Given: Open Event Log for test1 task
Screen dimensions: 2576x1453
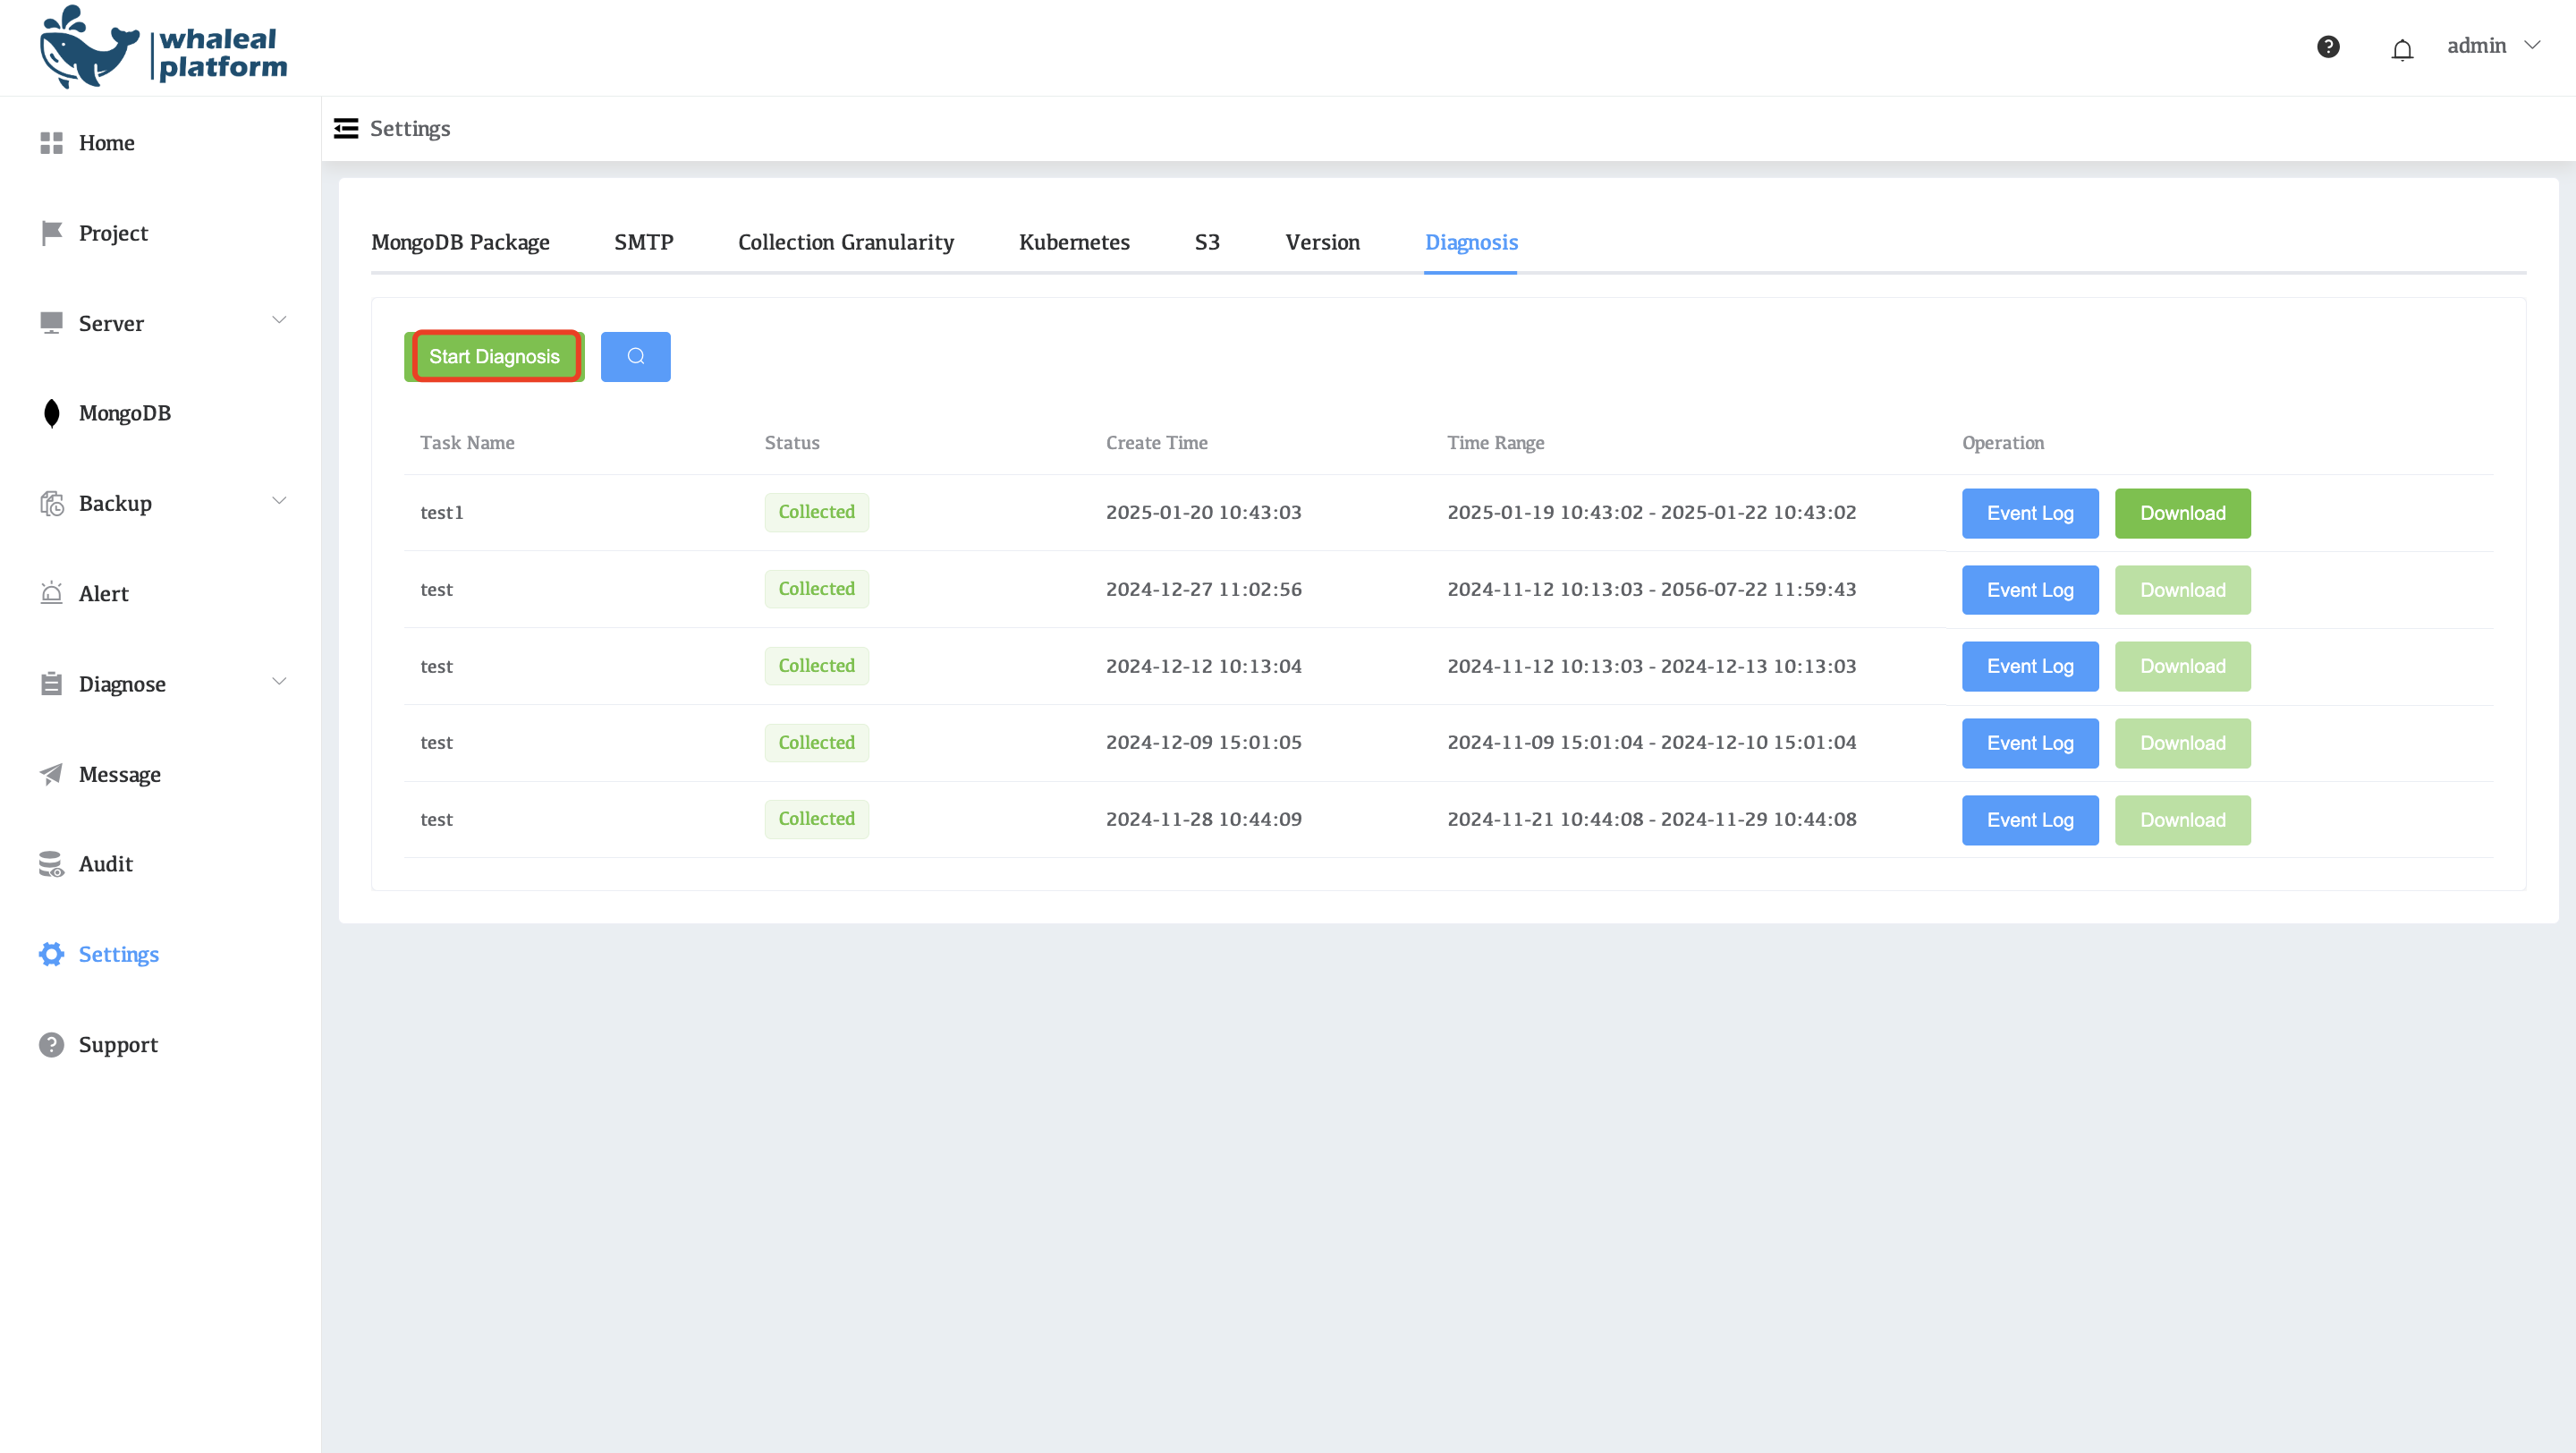Looking at the screenshot, I should point(2029,513).
